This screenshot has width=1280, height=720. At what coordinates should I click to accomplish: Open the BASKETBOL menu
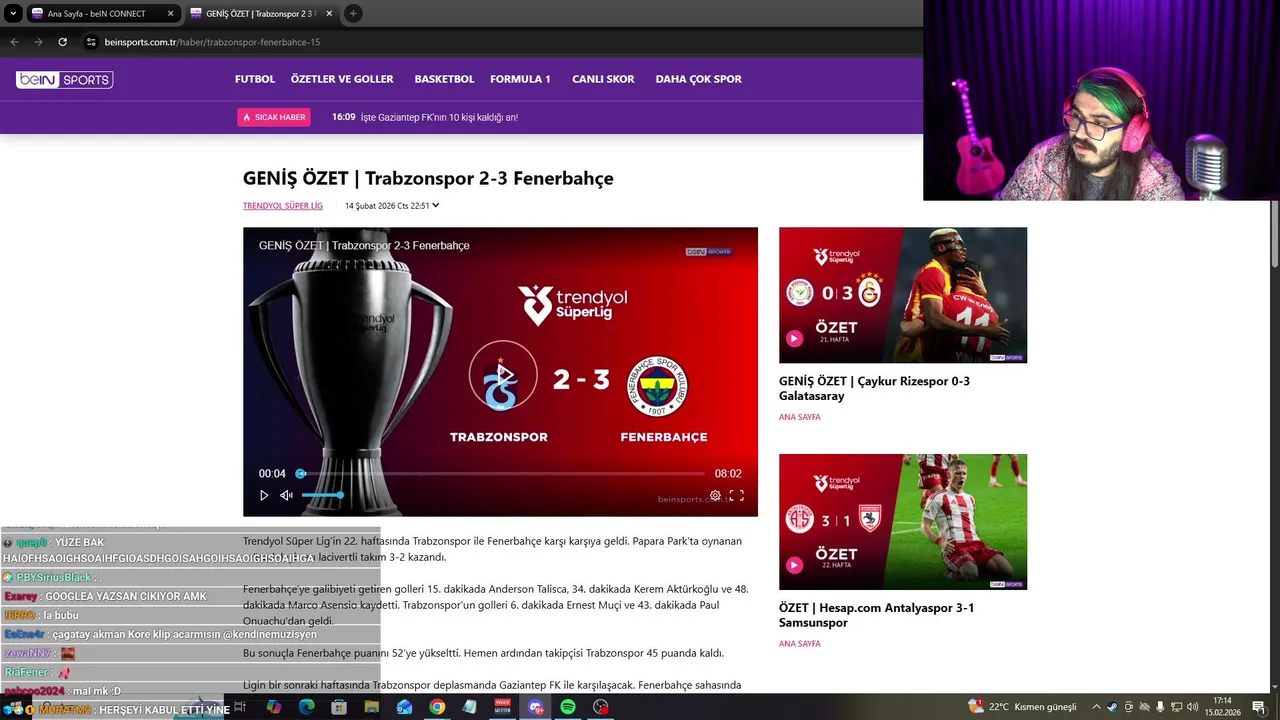444,79
